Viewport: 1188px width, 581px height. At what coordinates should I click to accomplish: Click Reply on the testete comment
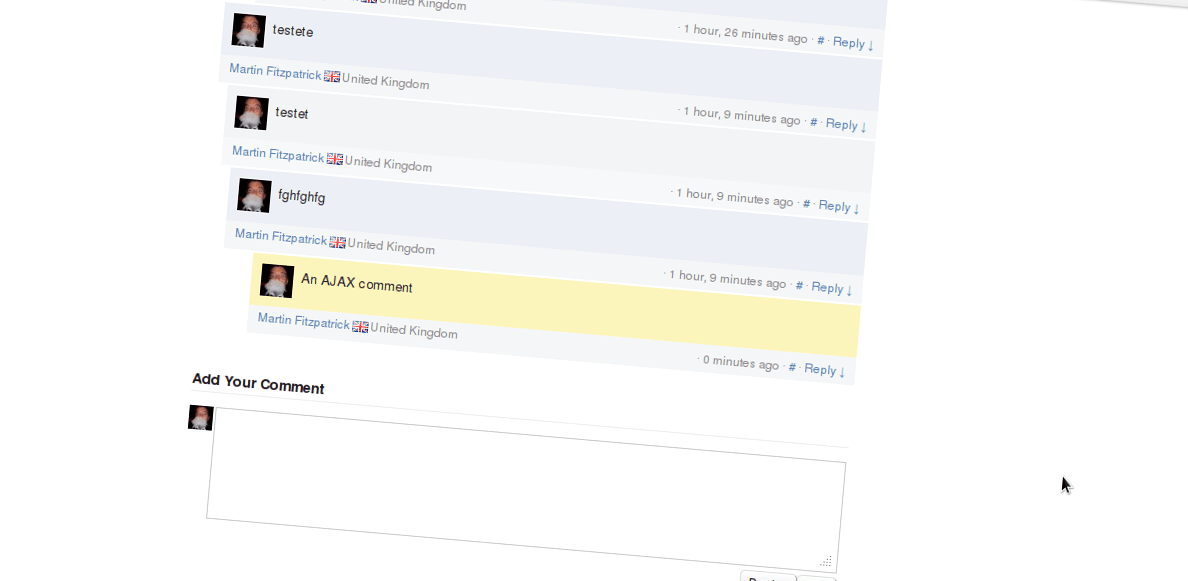click(848, 43)
